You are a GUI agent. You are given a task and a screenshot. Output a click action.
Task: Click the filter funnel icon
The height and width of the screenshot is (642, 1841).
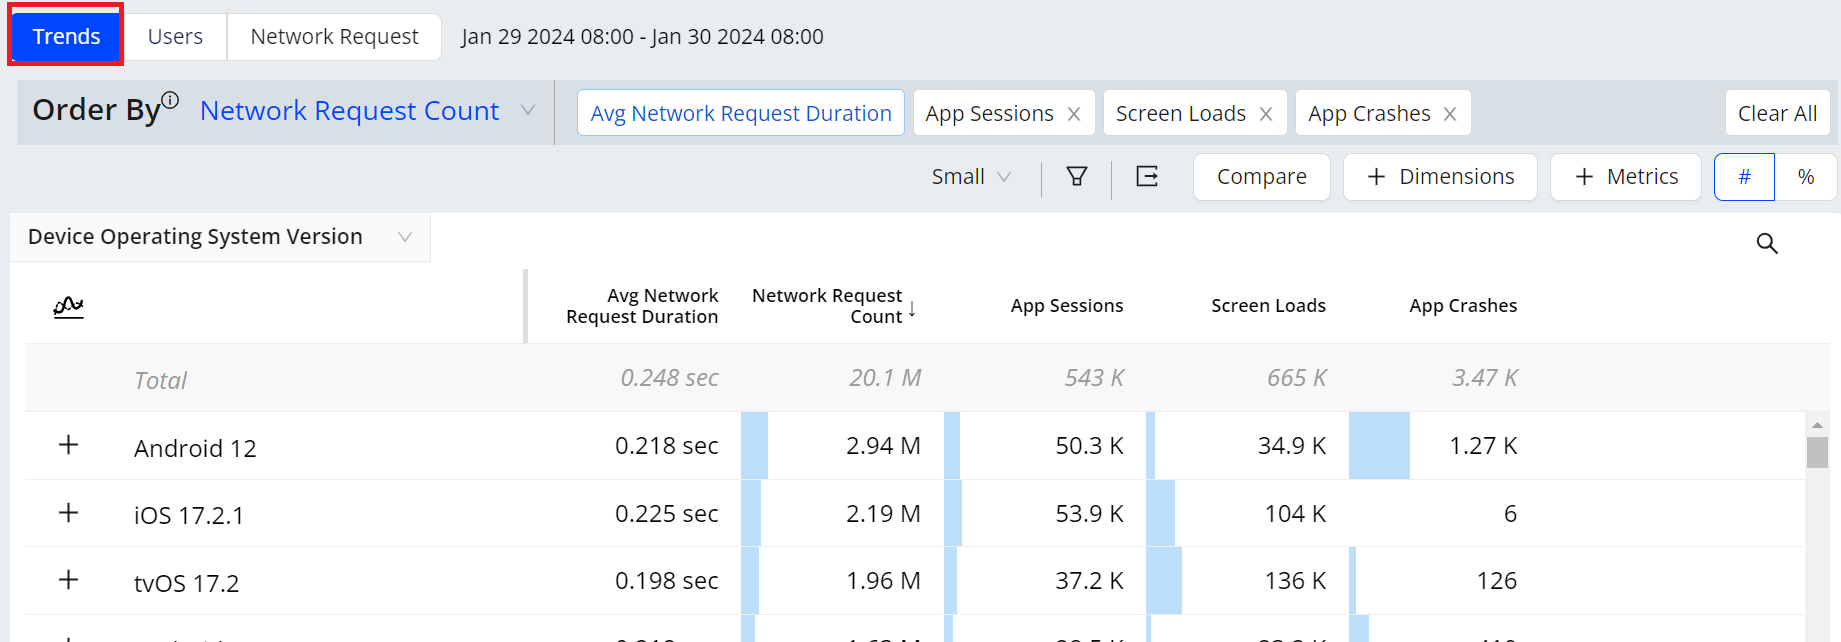point(1076,177)
